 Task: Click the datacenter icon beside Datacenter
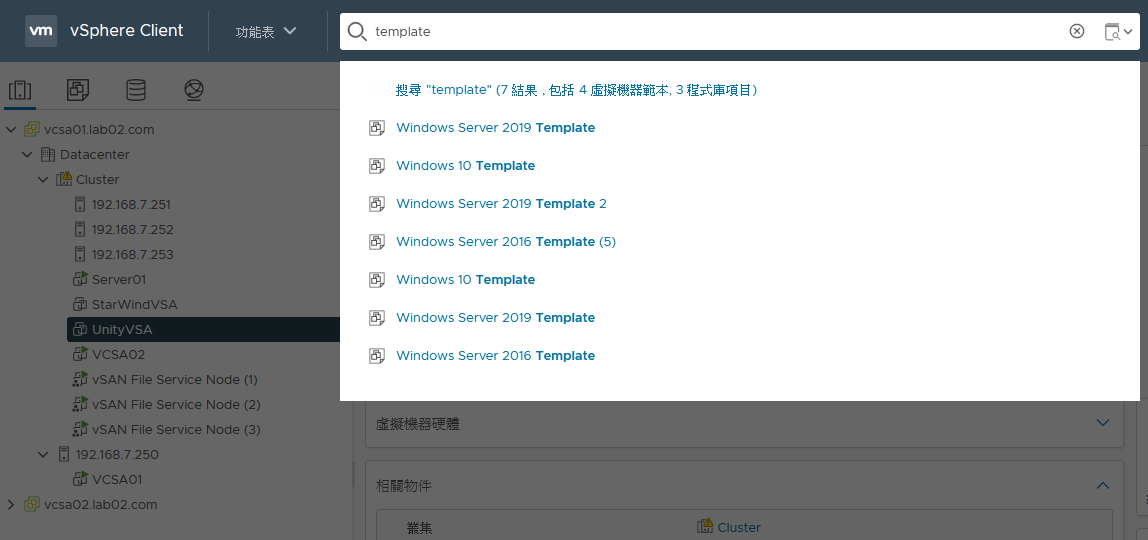48,154
